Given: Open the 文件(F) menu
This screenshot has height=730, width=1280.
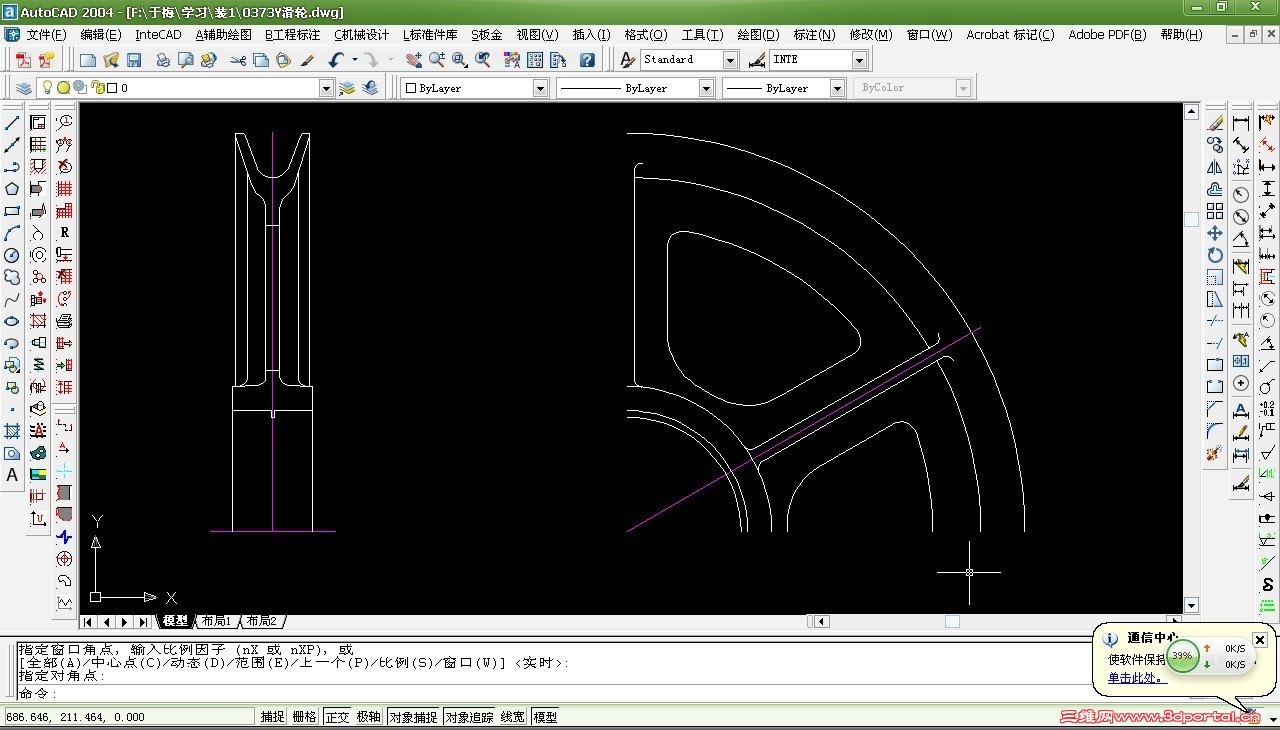Looking at the screenshot, I should pos(46,35).
